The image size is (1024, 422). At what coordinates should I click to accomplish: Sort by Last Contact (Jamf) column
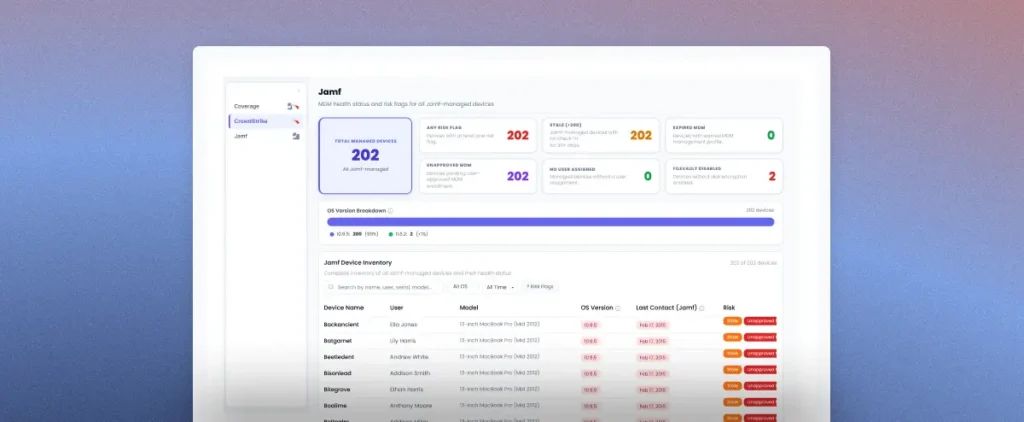coord(666,308)
